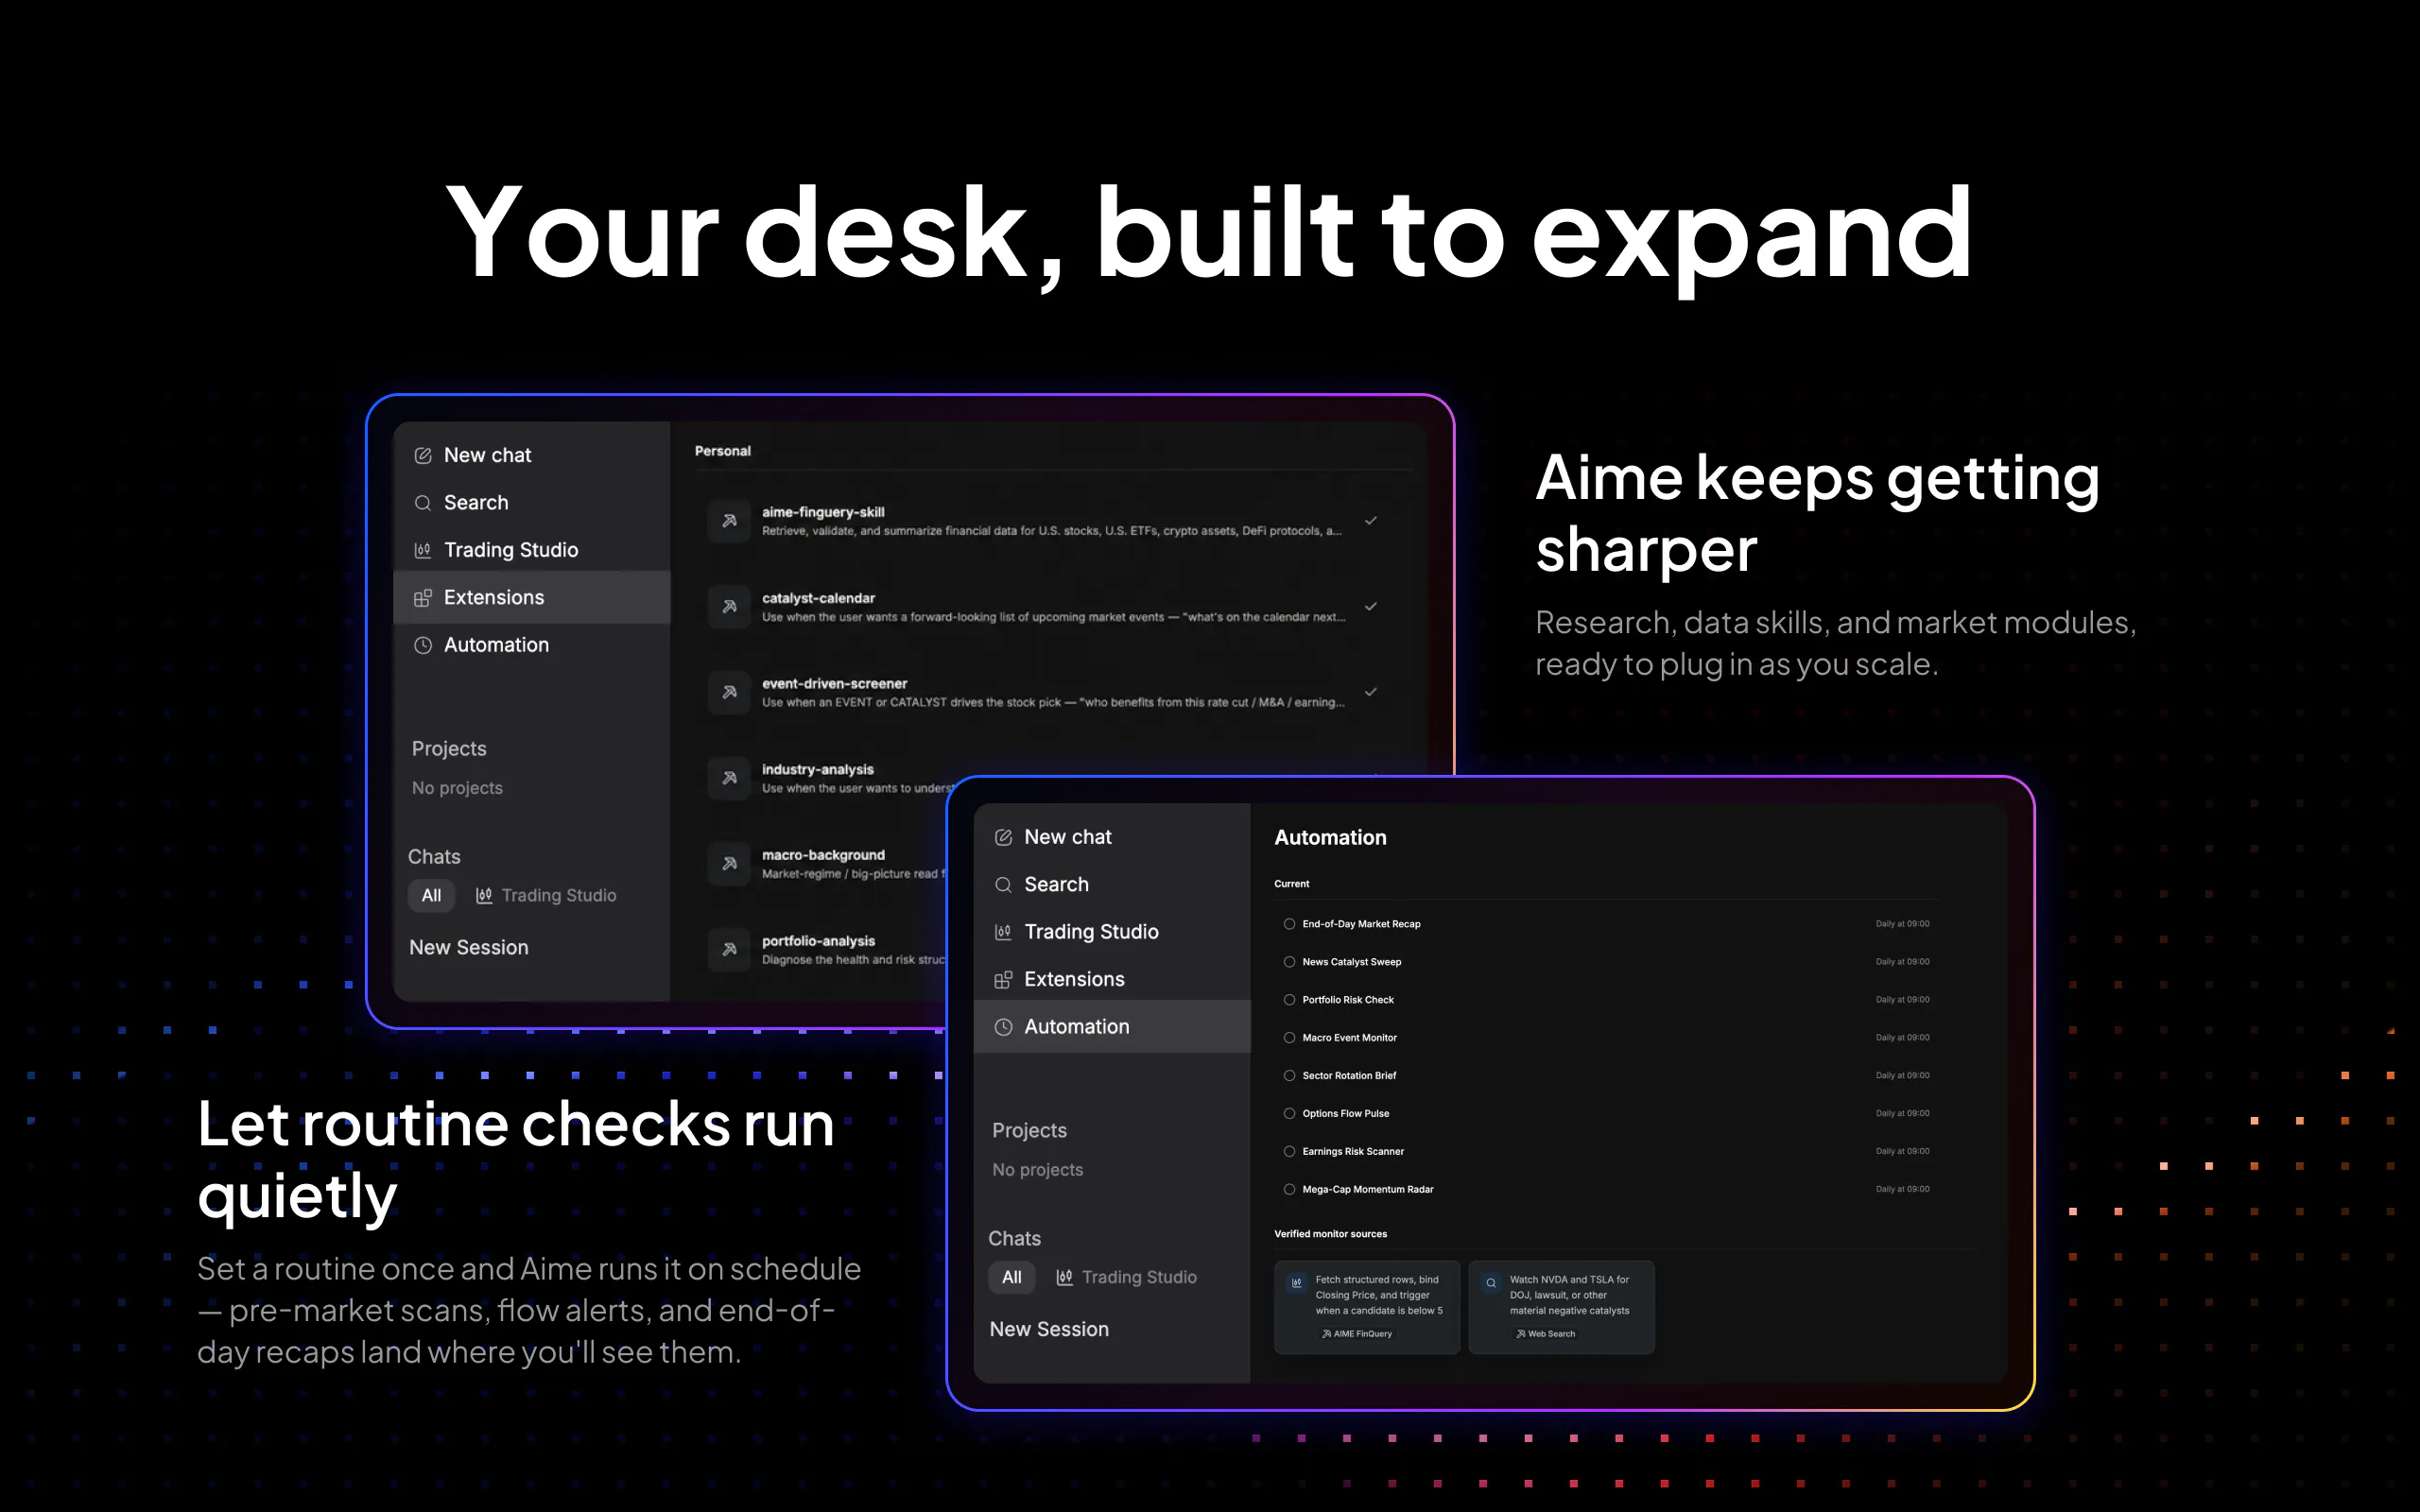
Task: Click New chat pencil icon in Extensions window
Action: (x=423, y=456)
